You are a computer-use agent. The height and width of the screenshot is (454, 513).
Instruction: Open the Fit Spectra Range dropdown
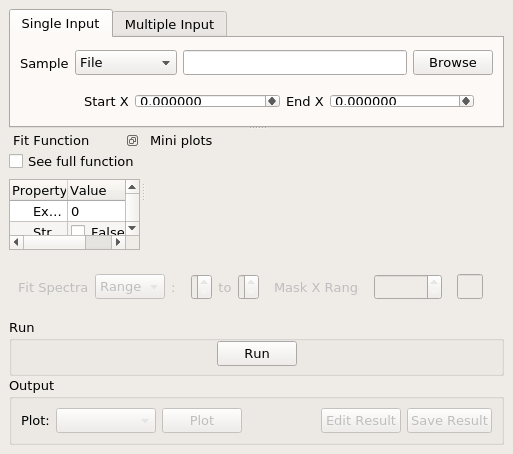(x=130, y=287)
